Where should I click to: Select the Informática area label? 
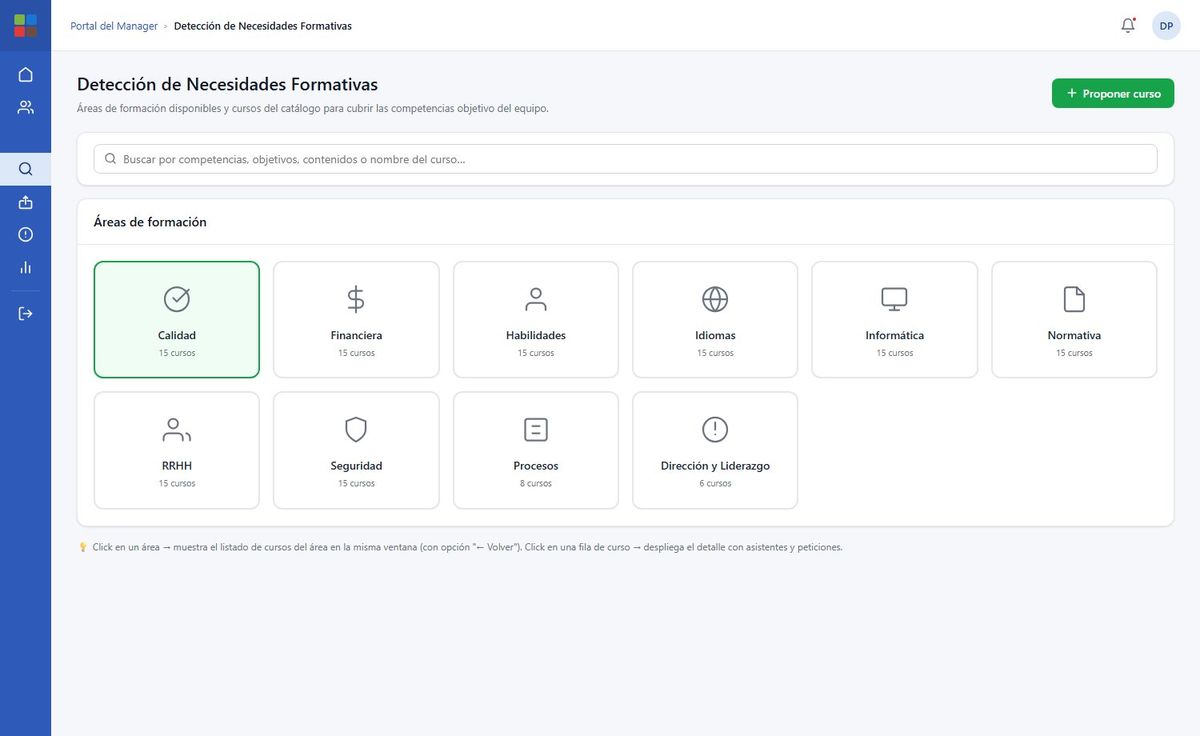894,336
